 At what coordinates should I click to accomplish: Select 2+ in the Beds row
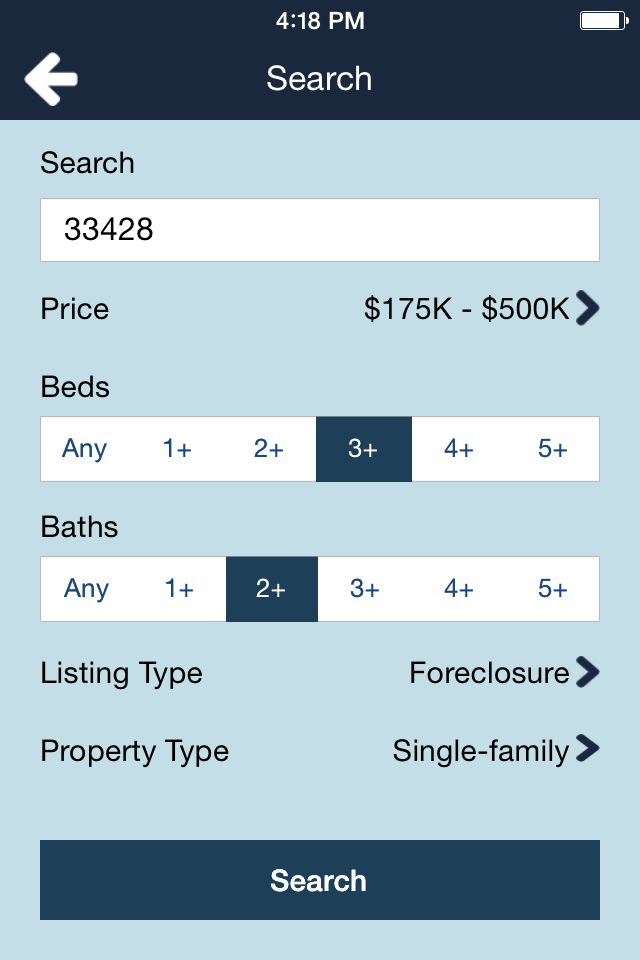pos(269,449)
